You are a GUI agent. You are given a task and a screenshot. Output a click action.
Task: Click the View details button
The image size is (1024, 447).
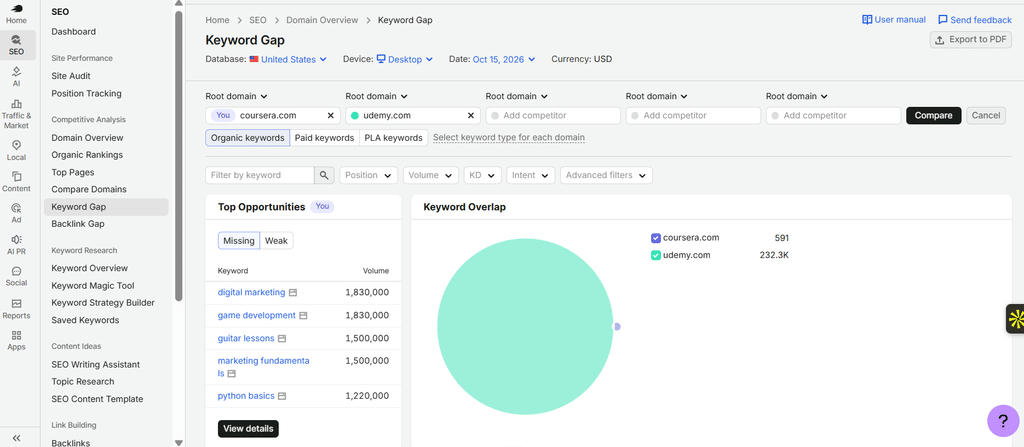point(248,429)
